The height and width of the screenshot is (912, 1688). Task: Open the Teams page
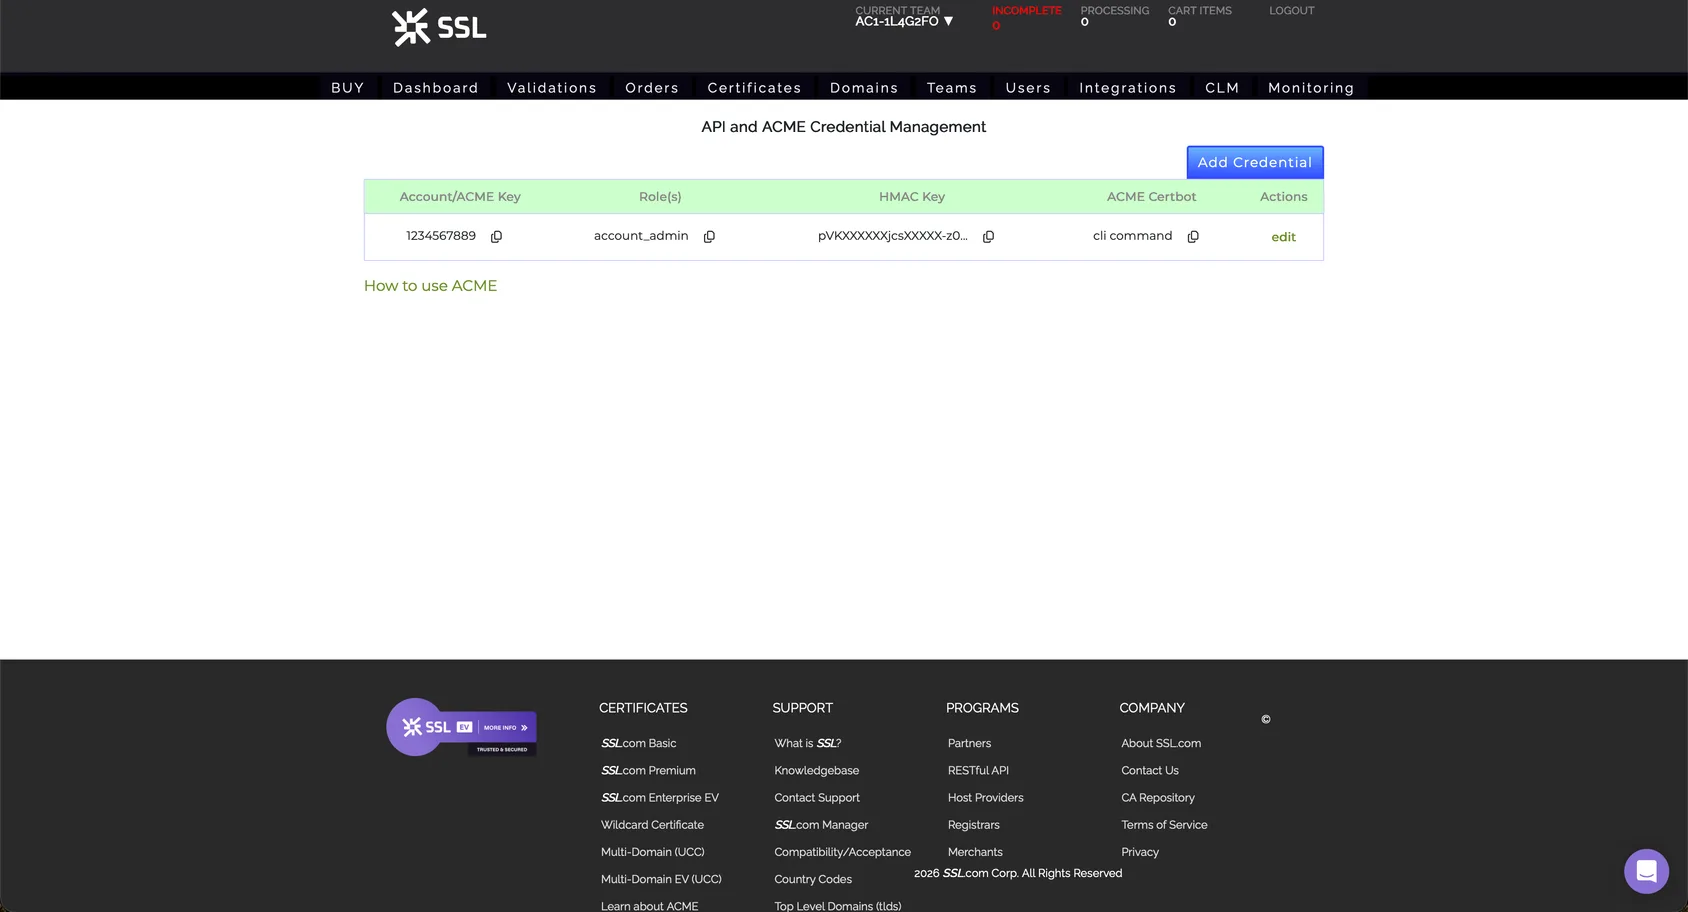click(952, 88)
